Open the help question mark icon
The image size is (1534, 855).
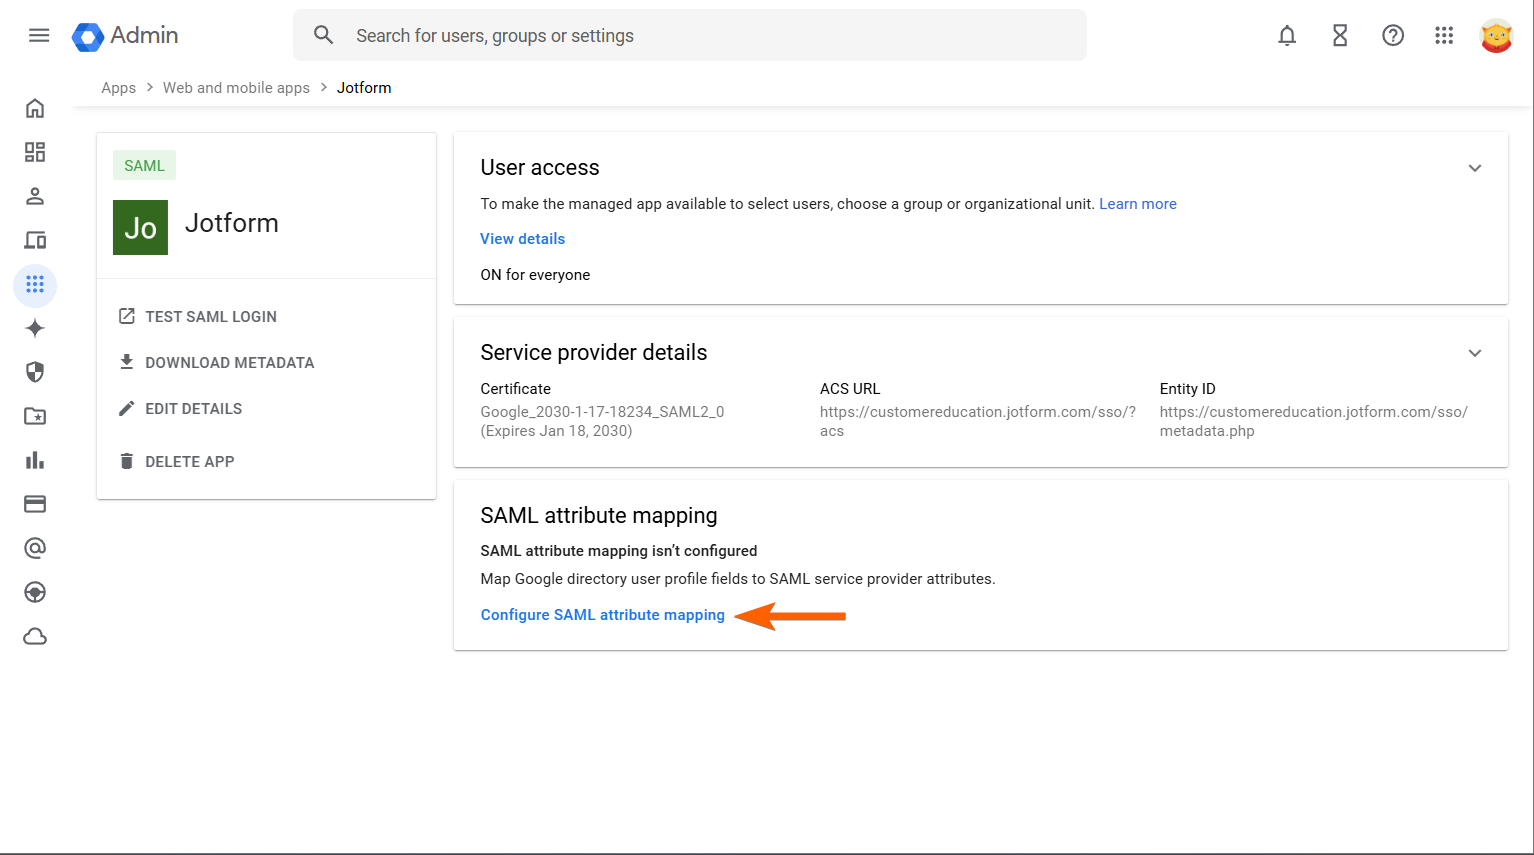tap(1393, 36)
